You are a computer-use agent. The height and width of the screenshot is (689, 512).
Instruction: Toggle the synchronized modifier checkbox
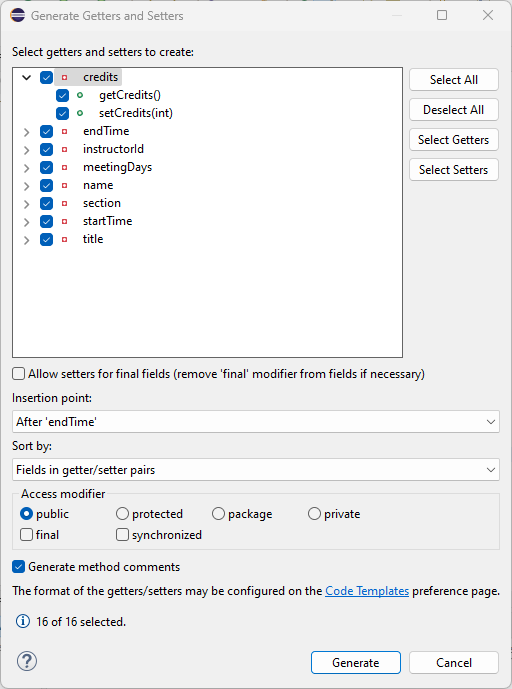(x=122, y=535)
